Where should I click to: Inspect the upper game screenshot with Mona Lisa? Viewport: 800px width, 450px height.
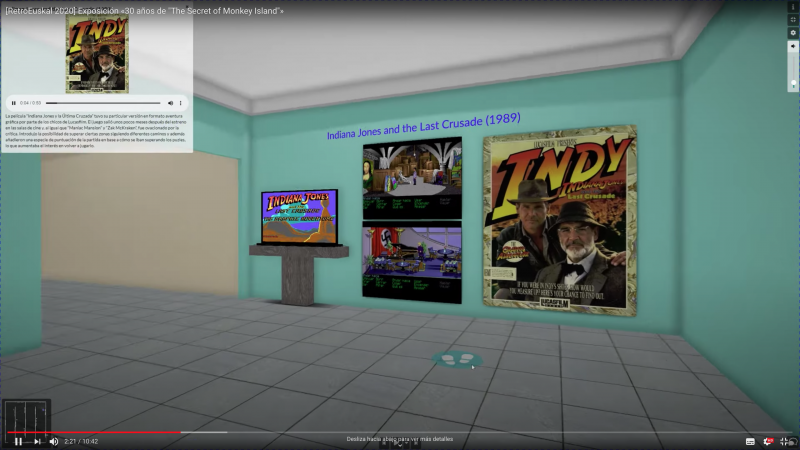tap(412, 178)
